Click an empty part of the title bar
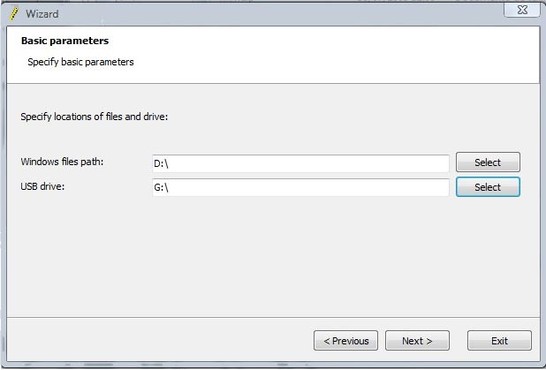Viewport: 546px width, 370px height. click(279, 14)
